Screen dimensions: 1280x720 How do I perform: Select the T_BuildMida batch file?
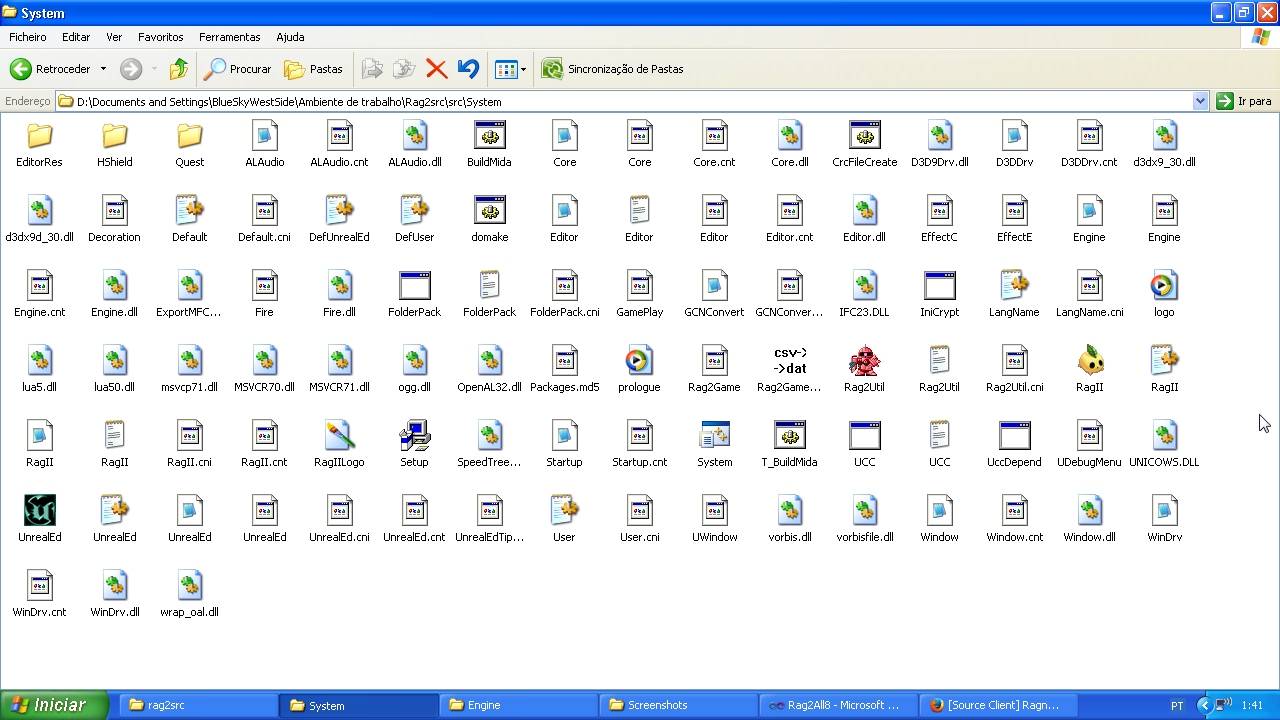click(x=789, y=444)
